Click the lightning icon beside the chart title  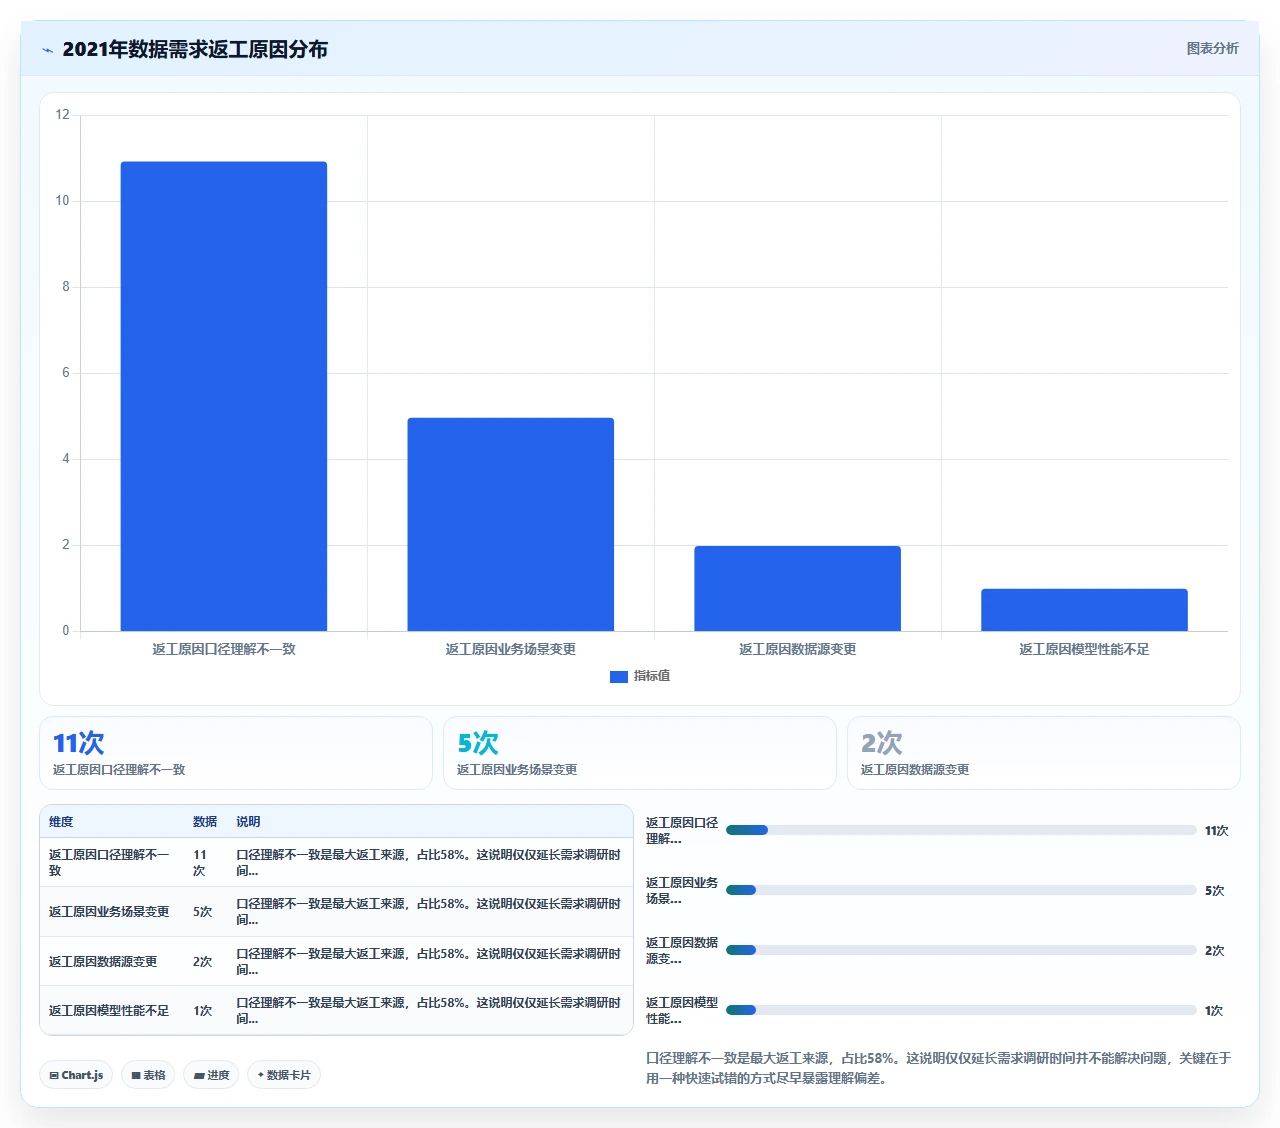pos(47,50)
